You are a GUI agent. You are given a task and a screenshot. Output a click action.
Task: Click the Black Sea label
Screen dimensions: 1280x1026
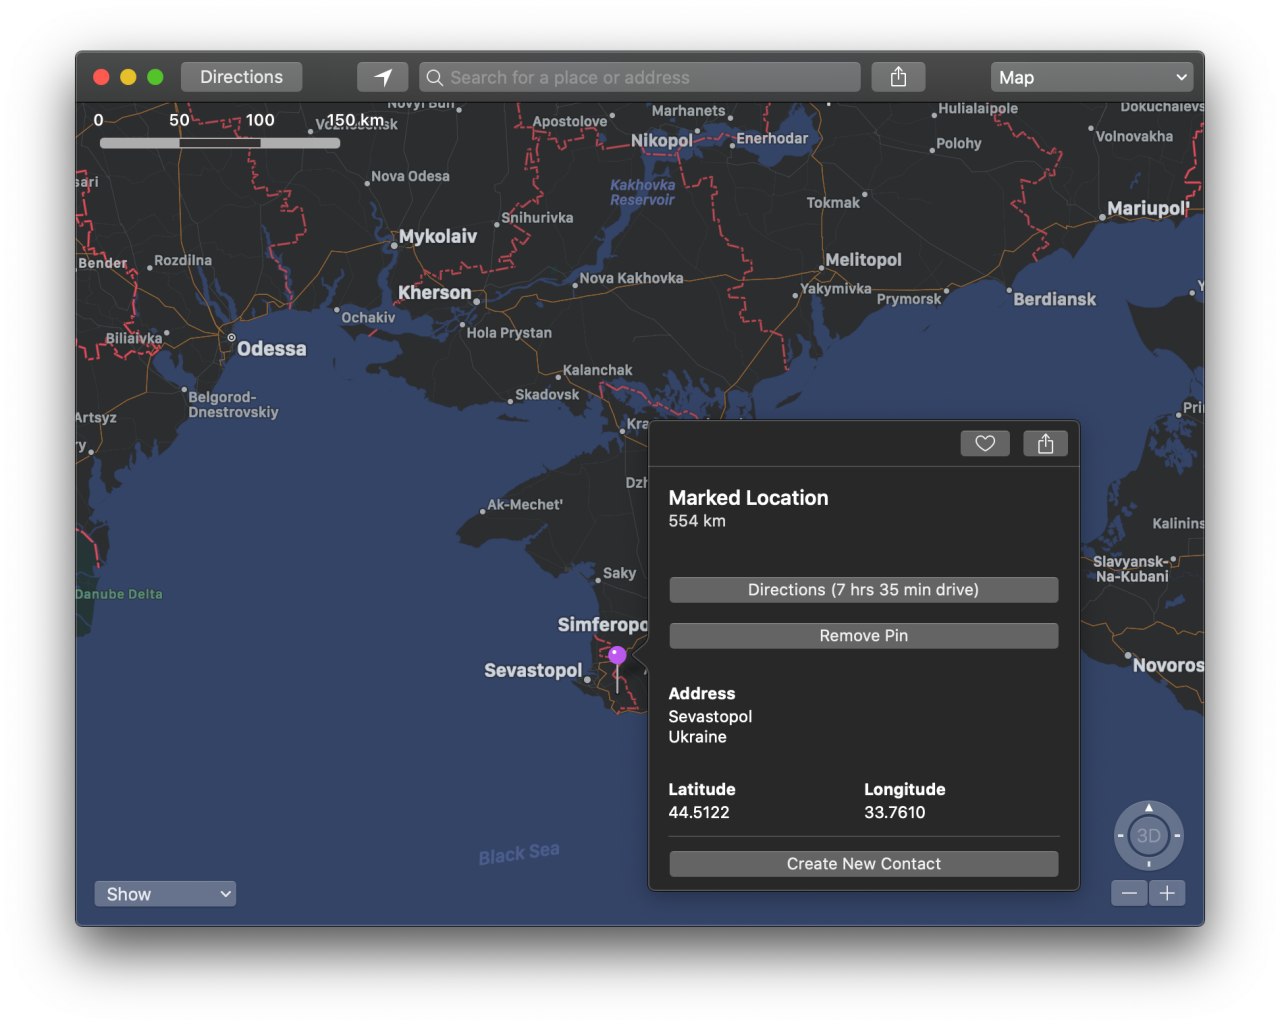[x=518, y=854]
